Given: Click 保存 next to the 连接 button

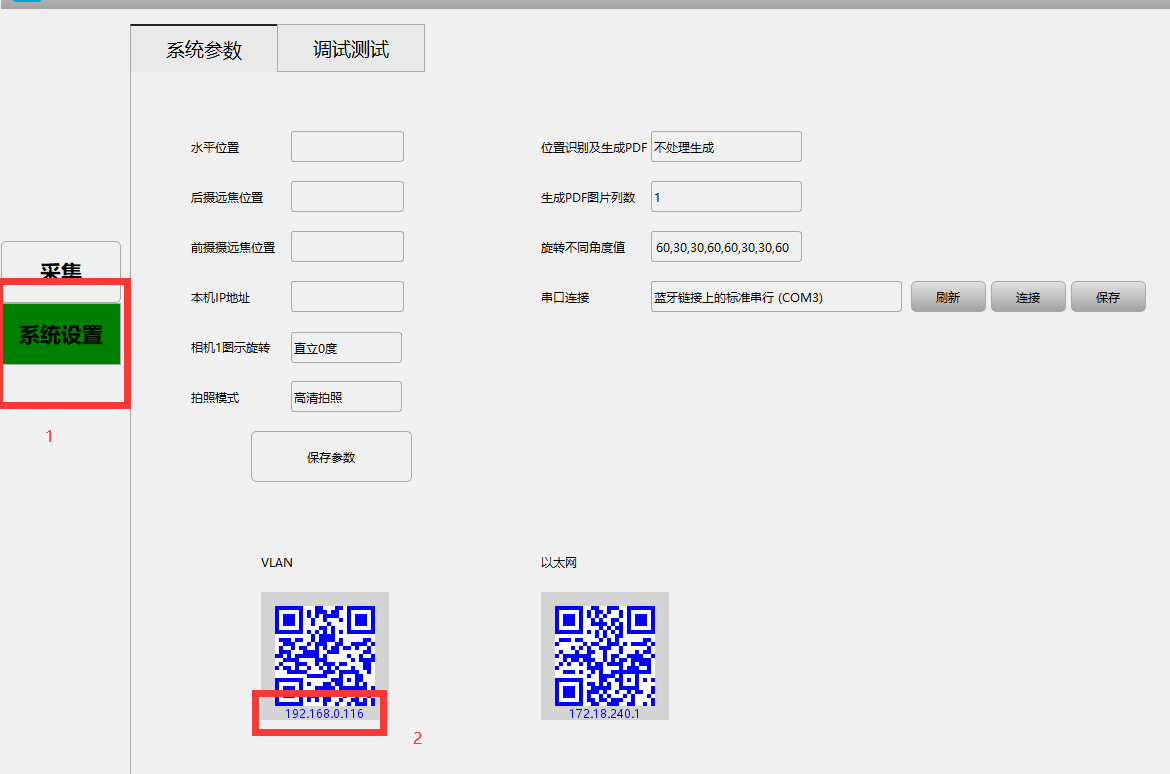Looking at the screenshot, I should coord(1108,297).
